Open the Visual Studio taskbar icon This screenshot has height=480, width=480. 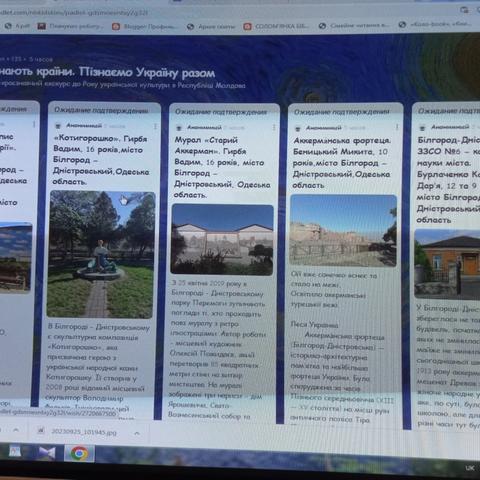(x=46, y=453)
